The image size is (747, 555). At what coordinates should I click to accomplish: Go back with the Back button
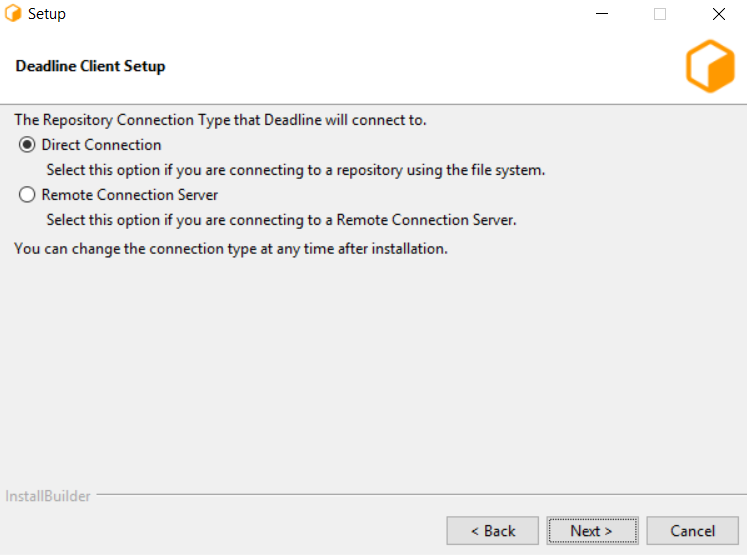pos(493,531)
